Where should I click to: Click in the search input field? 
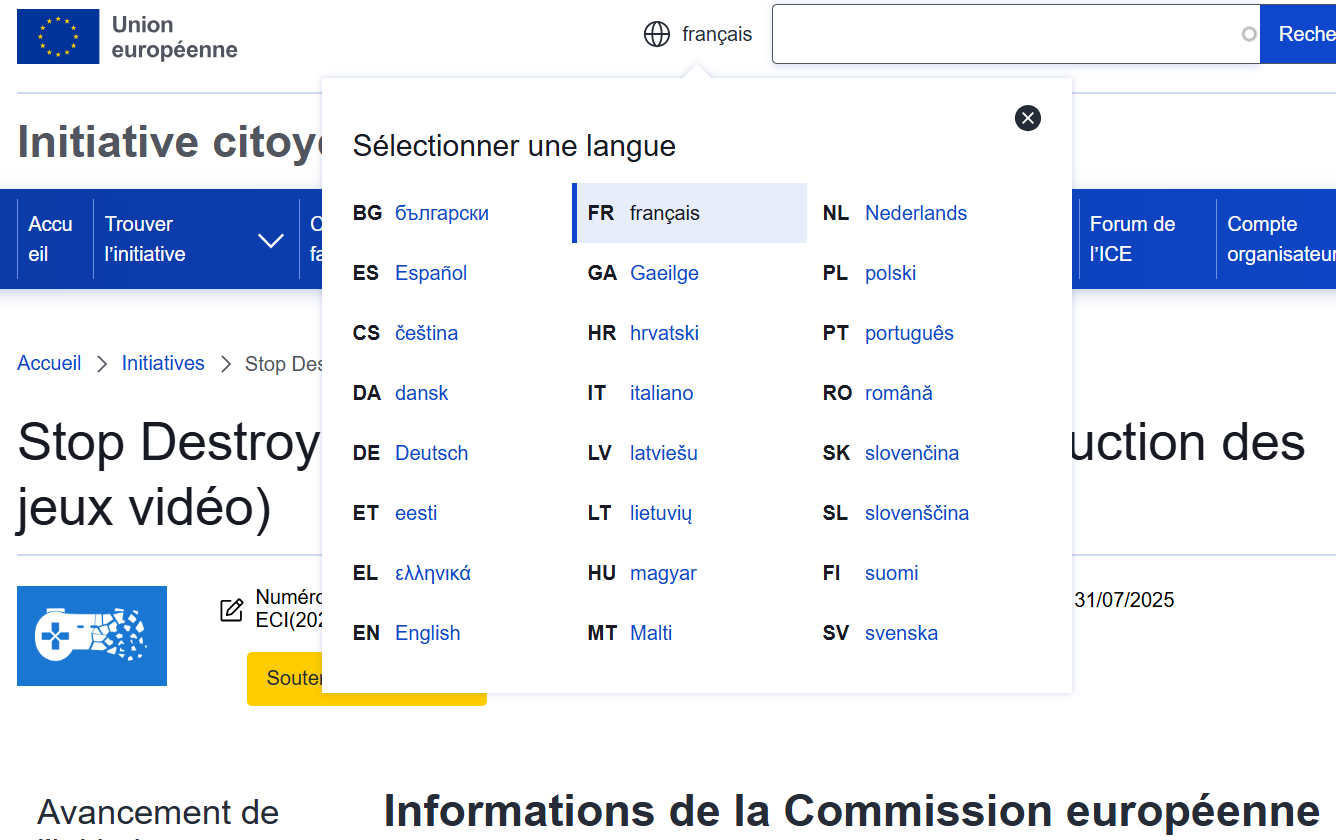click(x=1016, y=34)
